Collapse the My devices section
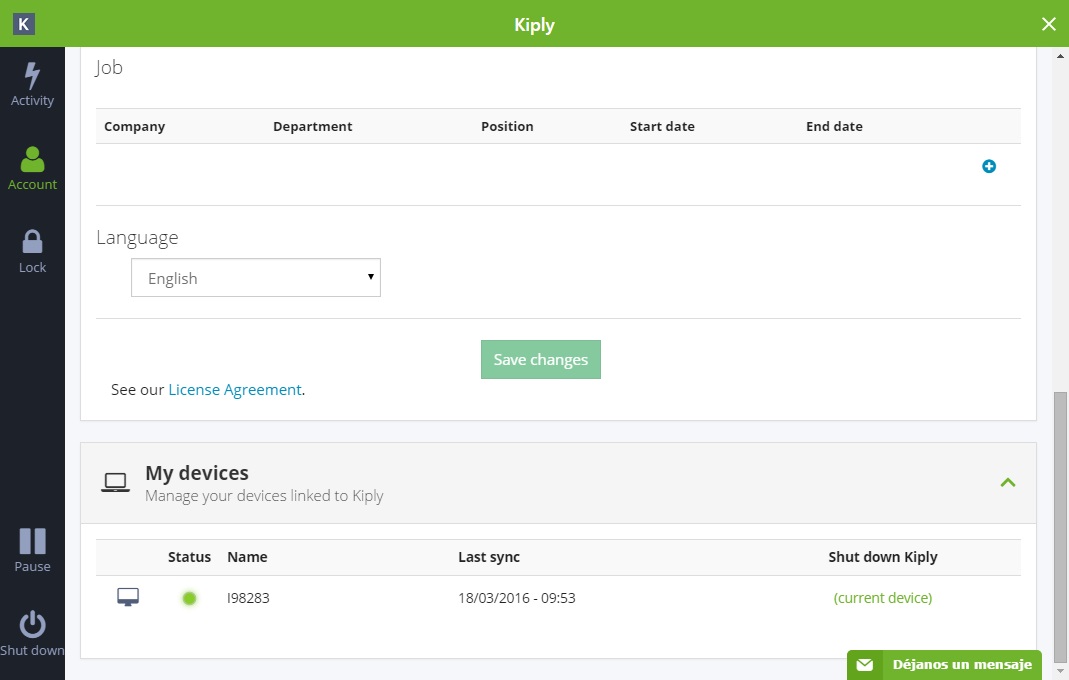The image size is (1069, 680). [x=1008, y=482]
